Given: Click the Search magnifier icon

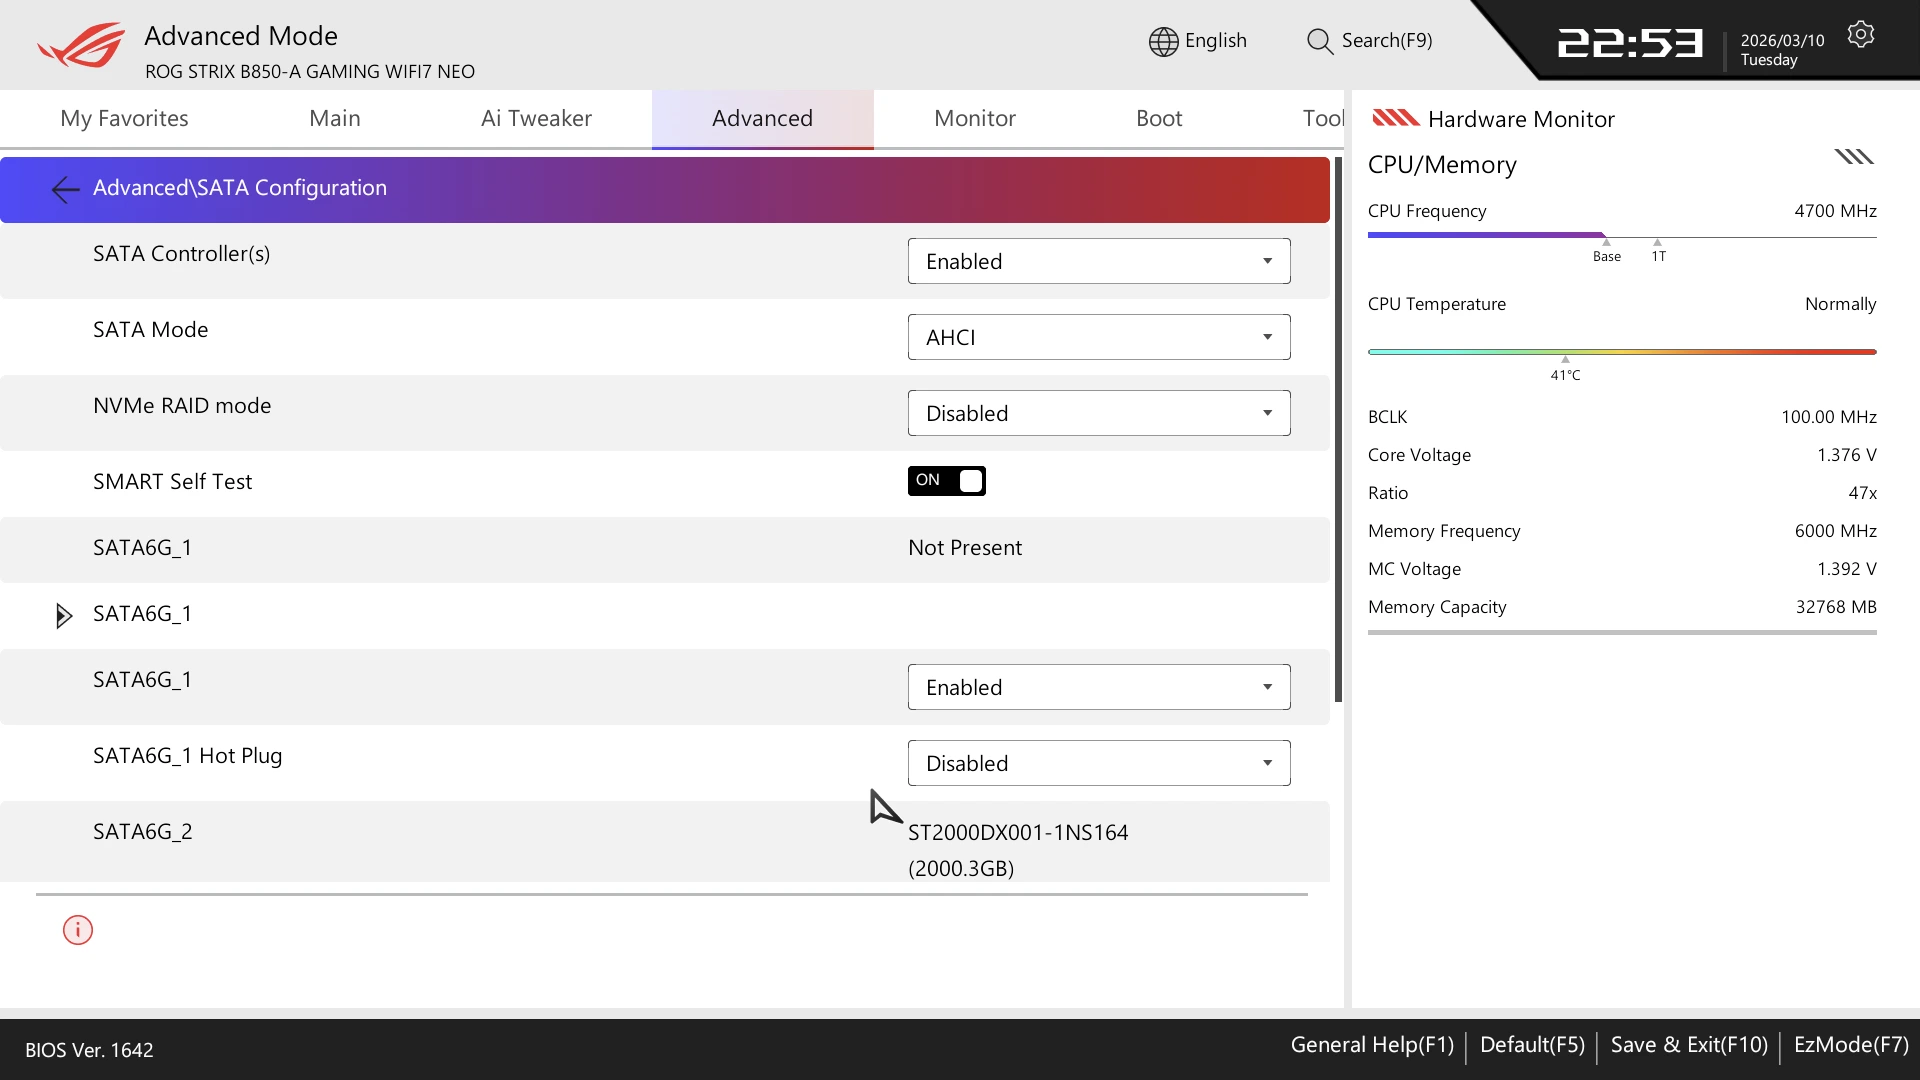Looking at the screenshot, I should click(1319, 41).
